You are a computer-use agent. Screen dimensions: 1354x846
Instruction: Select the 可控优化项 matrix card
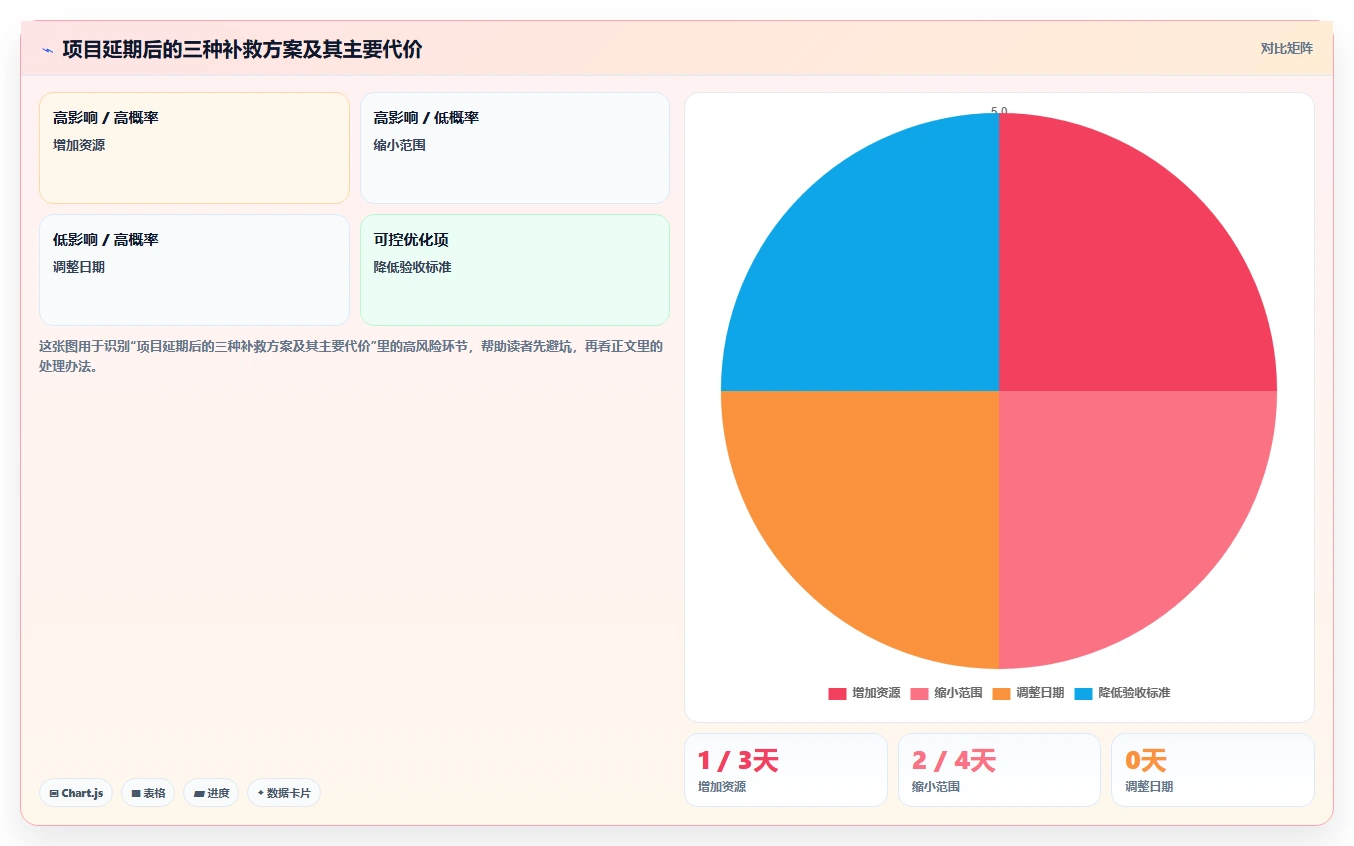pyautogui.click(x=515, y=270)
